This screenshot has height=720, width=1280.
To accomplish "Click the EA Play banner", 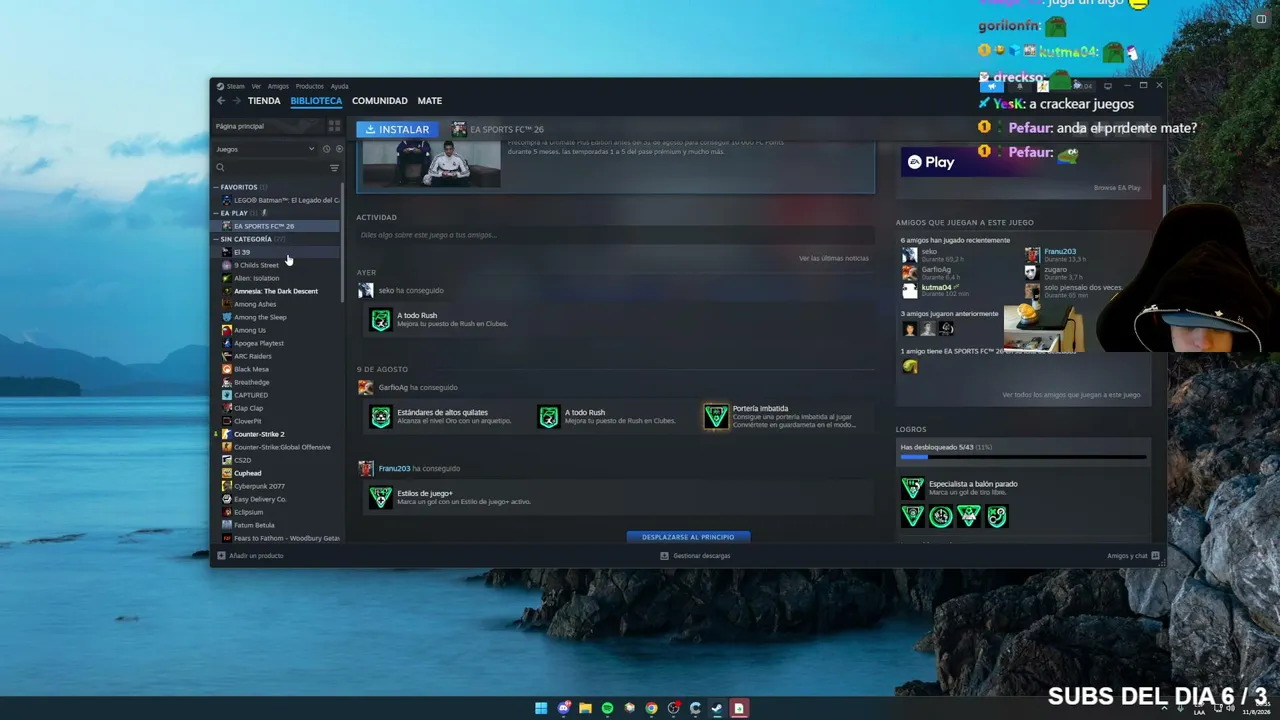I will [1024, 162].
